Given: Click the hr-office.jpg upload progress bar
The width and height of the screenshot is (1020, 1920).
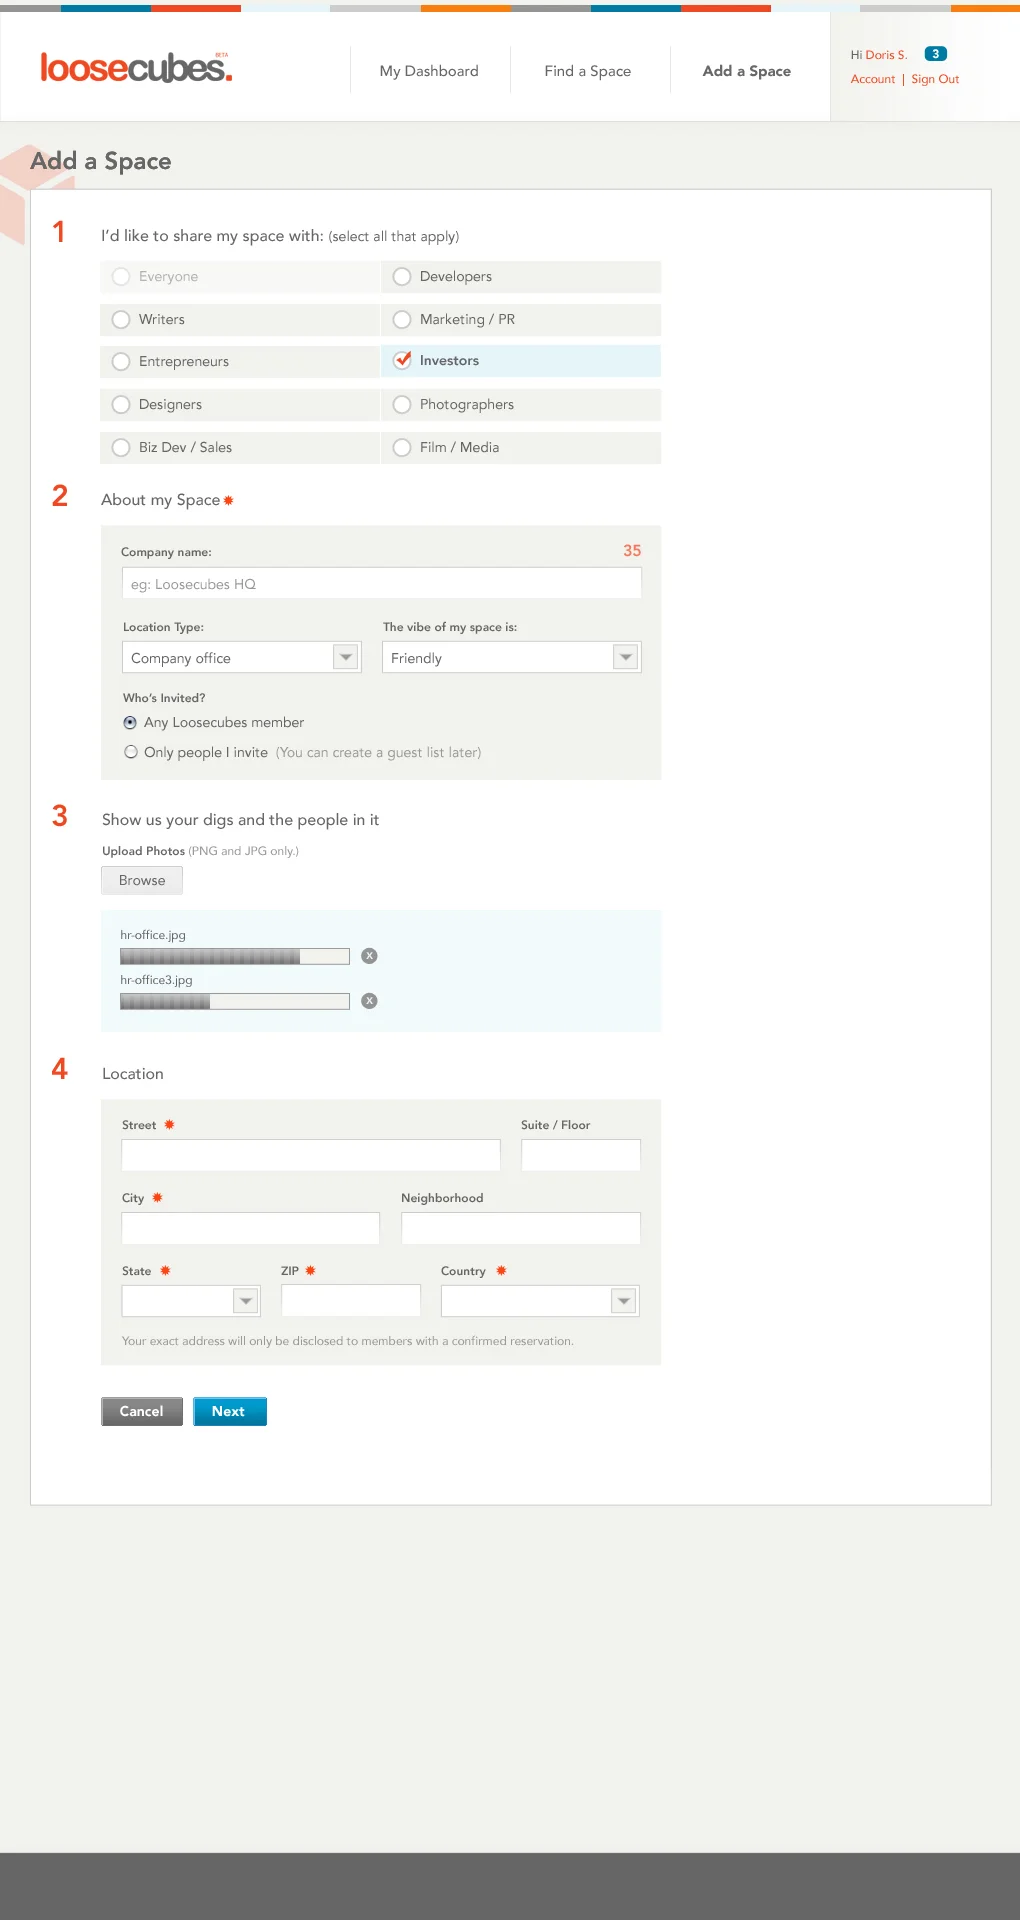Looking at the screenshot, I should pos(235,956).
